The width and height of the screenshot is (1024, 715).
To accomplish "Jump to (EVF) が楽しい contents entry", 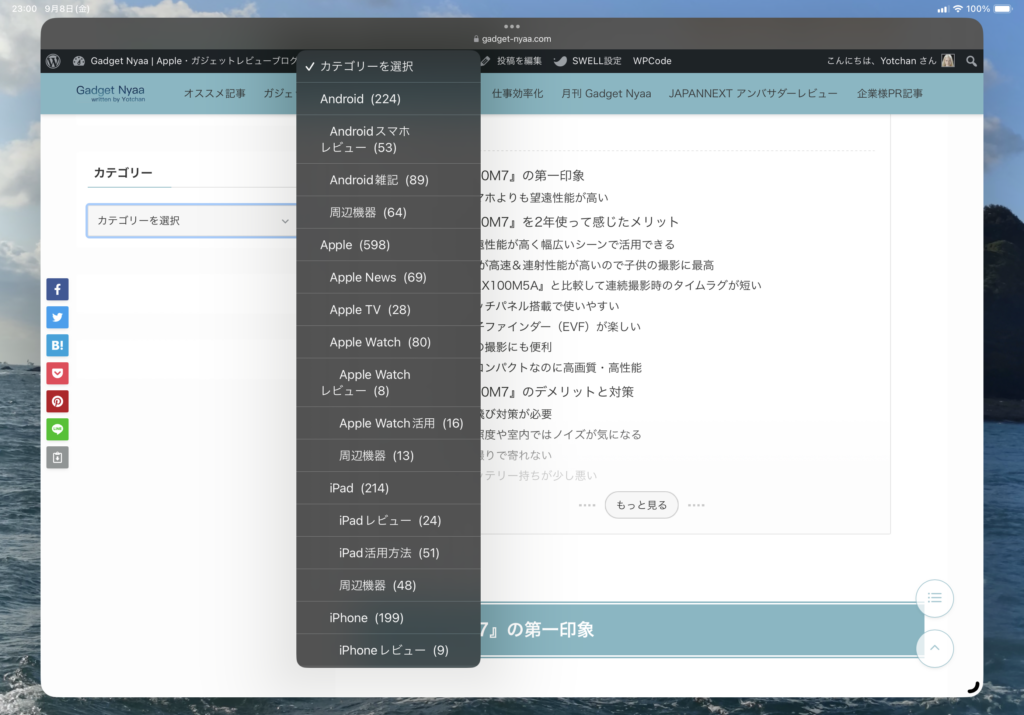I will click(561, 326).
